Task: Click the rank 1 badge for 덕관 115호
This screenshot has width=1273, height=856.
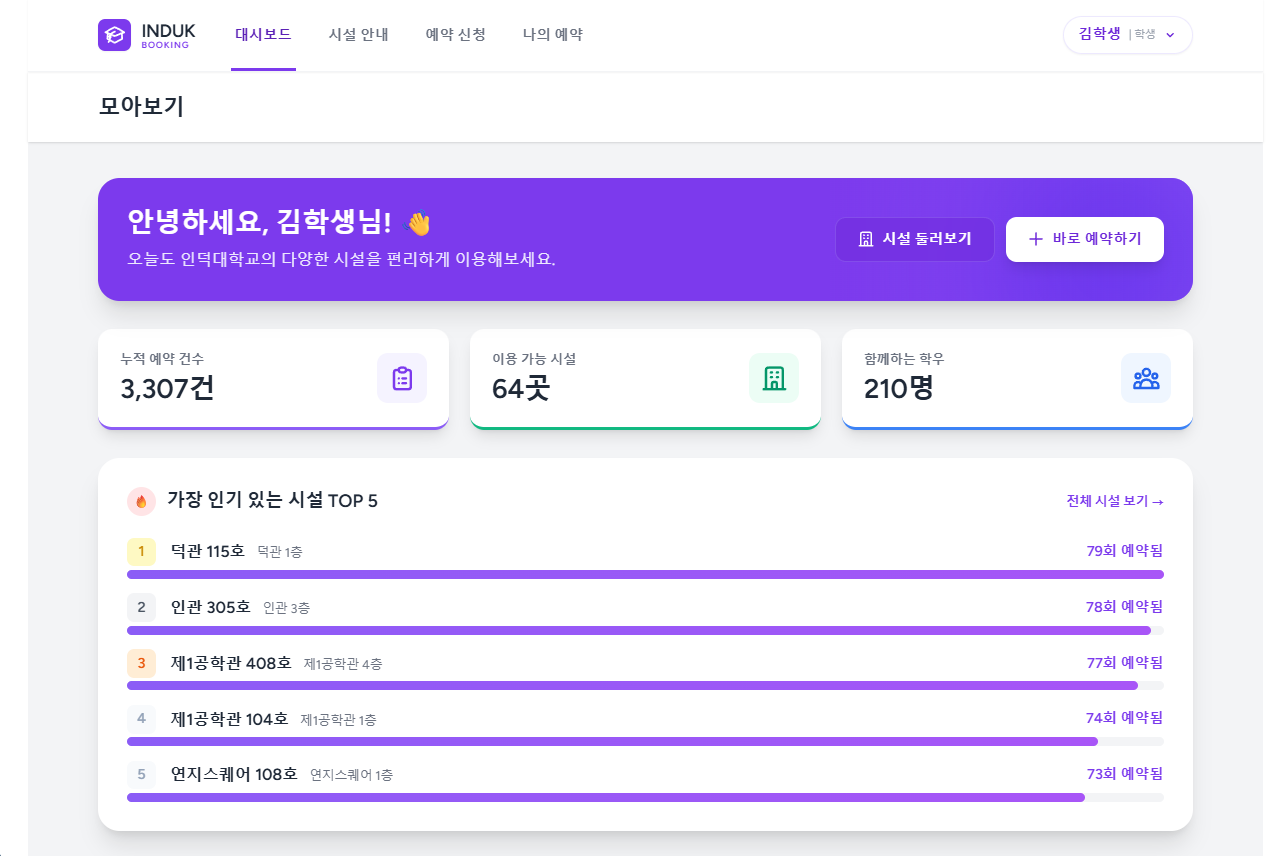Action: [x=141, y=551]
